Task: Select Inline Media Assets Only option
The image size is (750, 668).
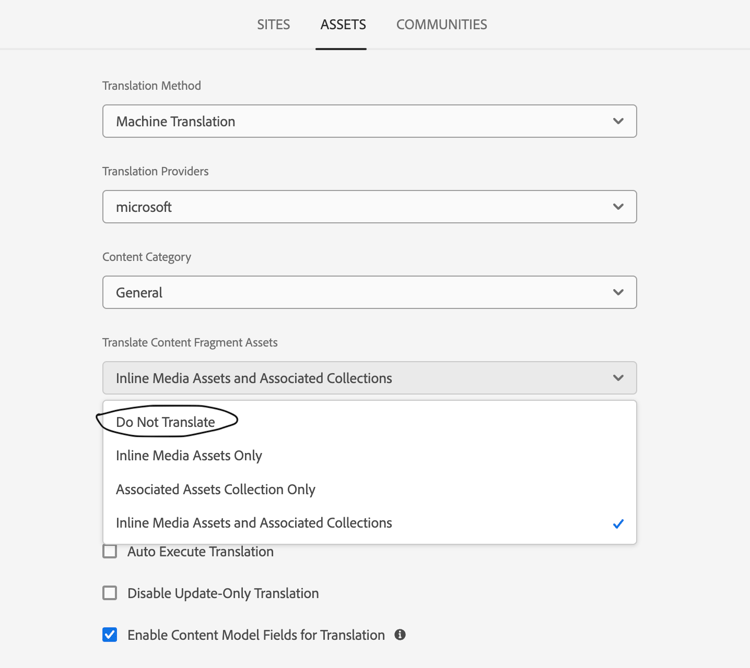Action: pyautogui.click(x=189, y=455)
